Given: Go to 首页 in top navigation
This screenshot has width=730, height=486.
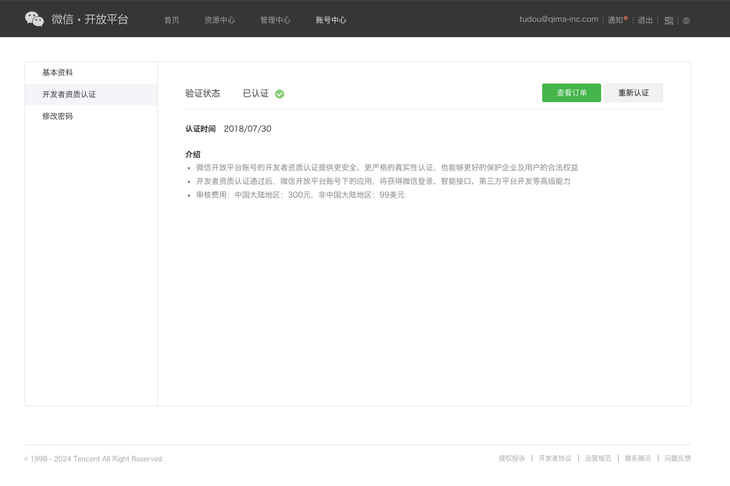Looking at the screenshot, I should pyautogui.click(x=171, y=20).
